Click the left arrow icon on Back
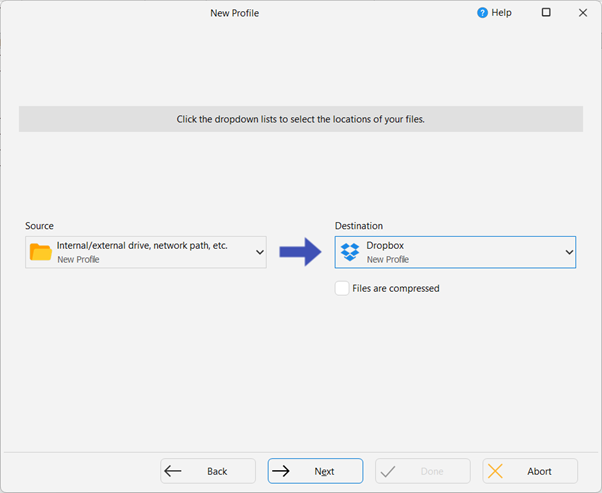Screen dimensions: 602x493 (x=174, y=471)
